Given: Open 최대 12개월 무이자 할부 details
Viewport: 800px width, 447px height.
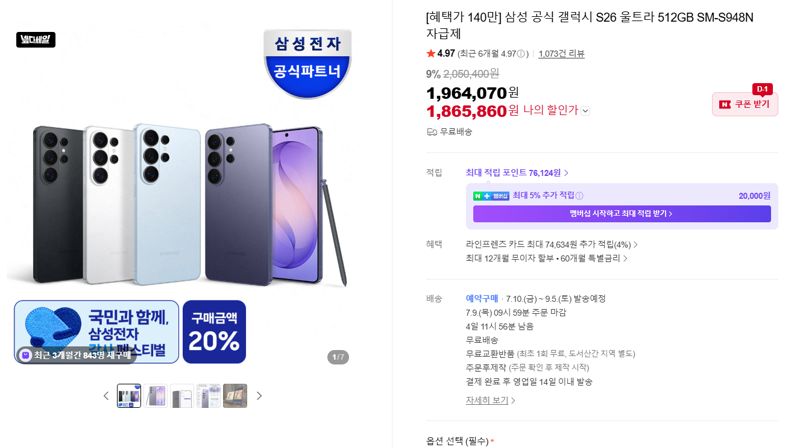Looking at the screenshot, I should click(546, 258).
